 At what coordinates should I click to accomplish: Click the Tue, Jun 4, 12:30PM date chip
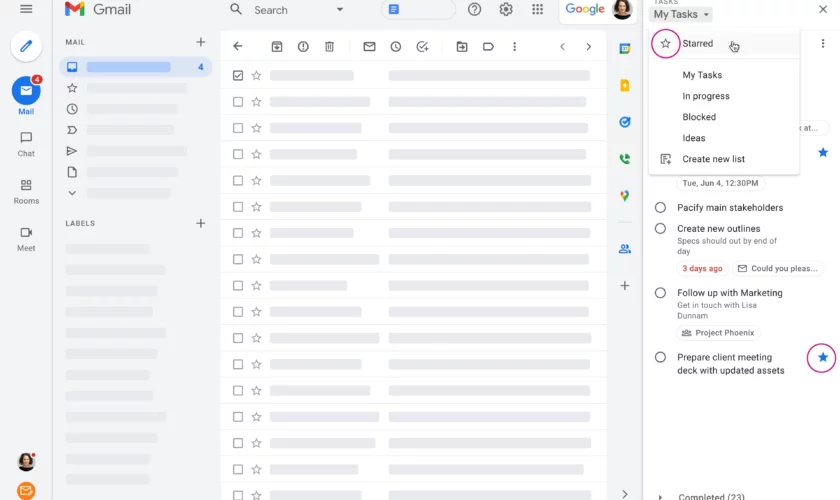[x=720, y=183]
